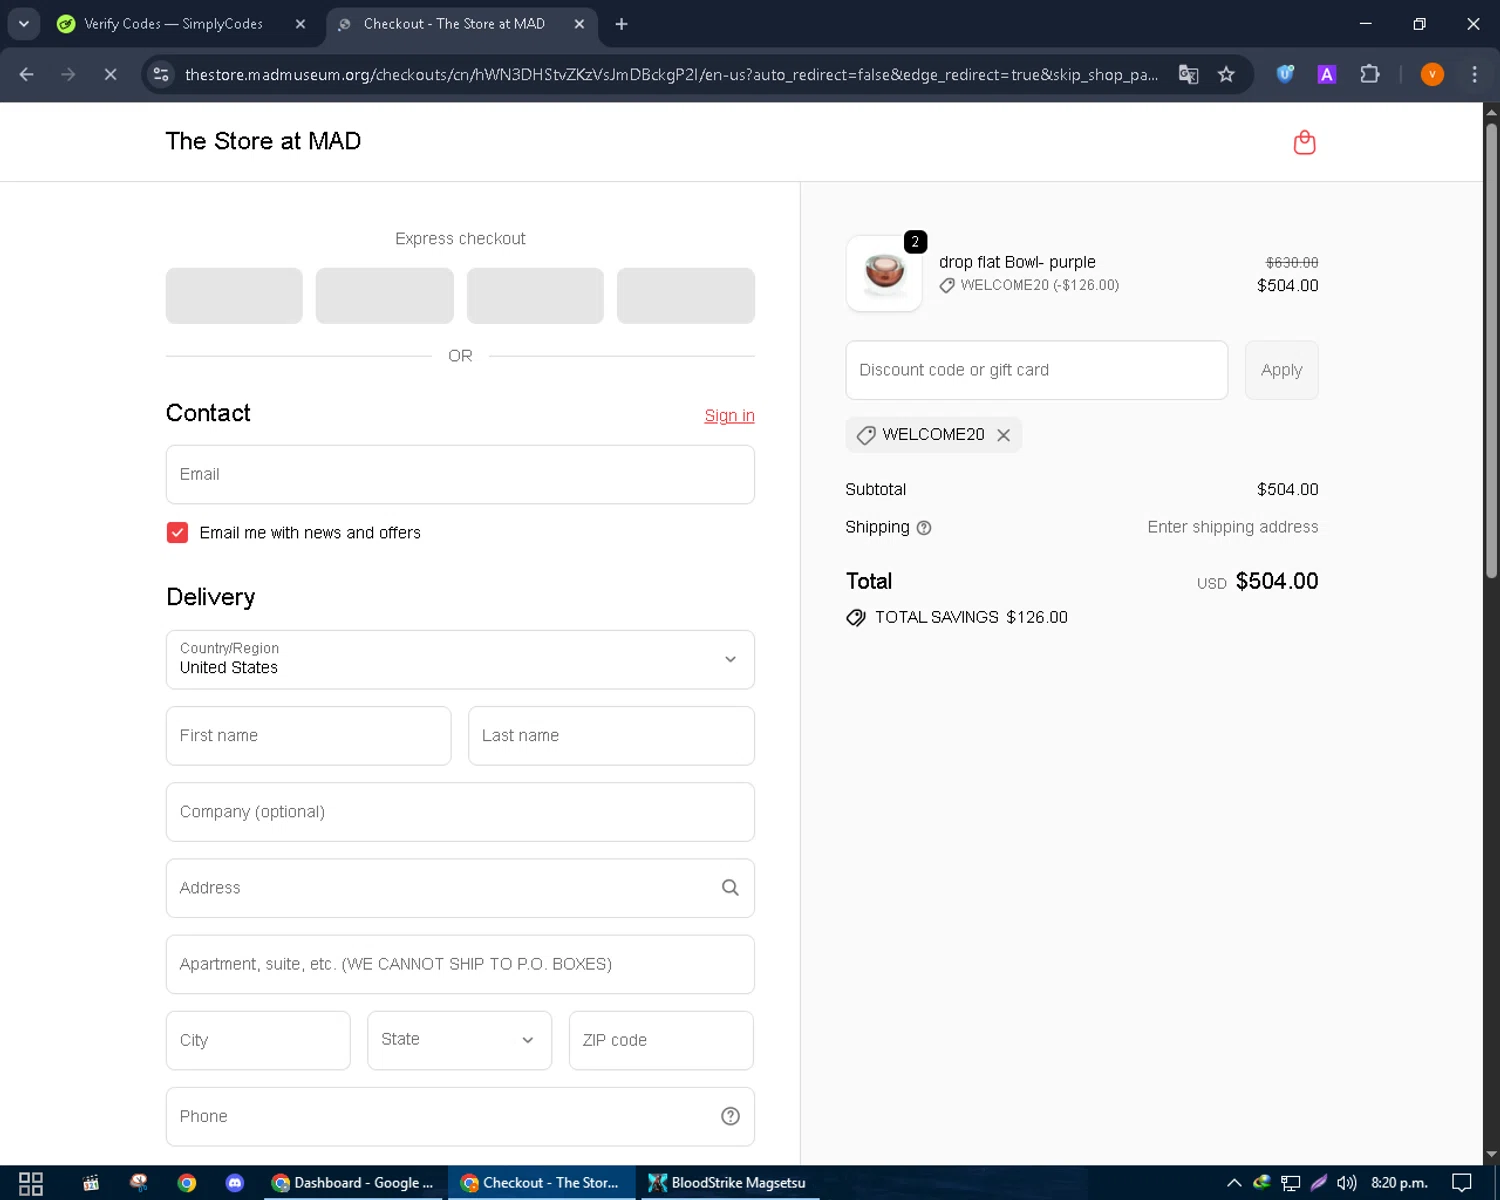
Task: Open the shopping bag cart icon
Action: click(1304, 143)
